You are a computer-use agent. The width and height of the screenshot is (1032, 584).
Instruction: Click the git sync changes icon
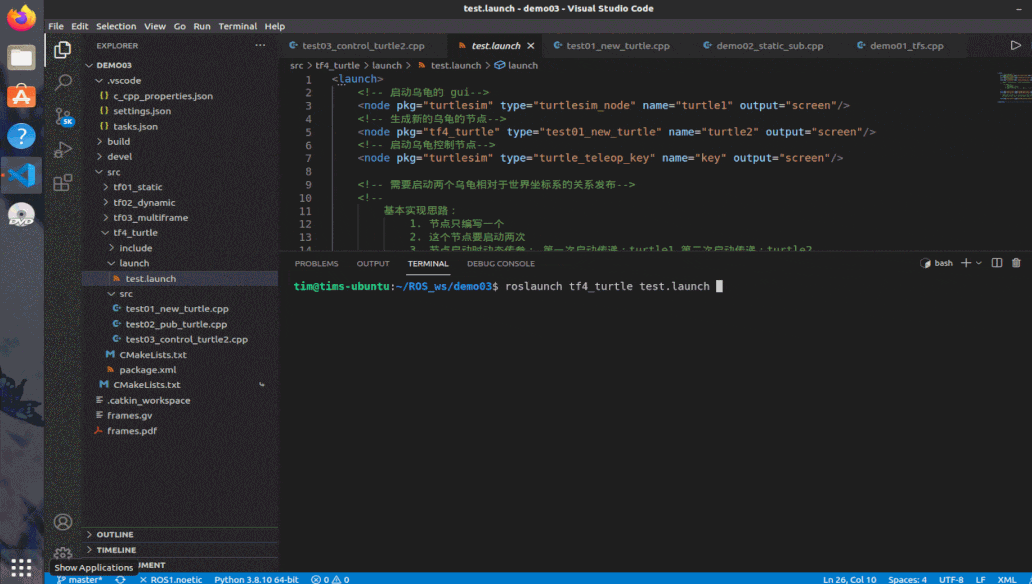[121, 579]
